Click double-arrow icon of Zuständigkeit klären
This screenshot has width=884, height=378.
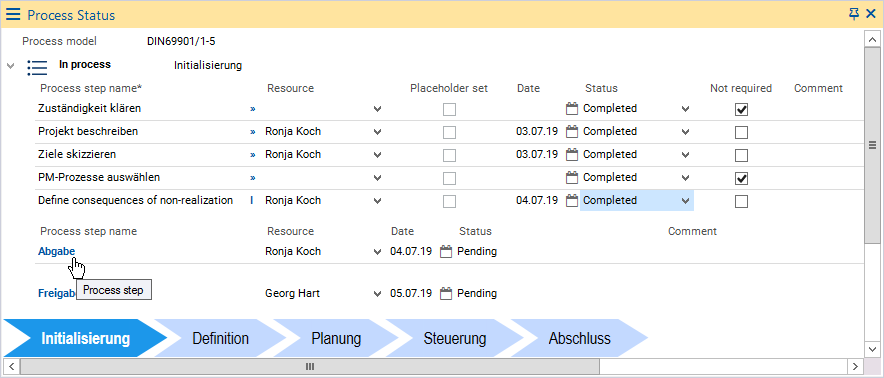click(253, 109)
